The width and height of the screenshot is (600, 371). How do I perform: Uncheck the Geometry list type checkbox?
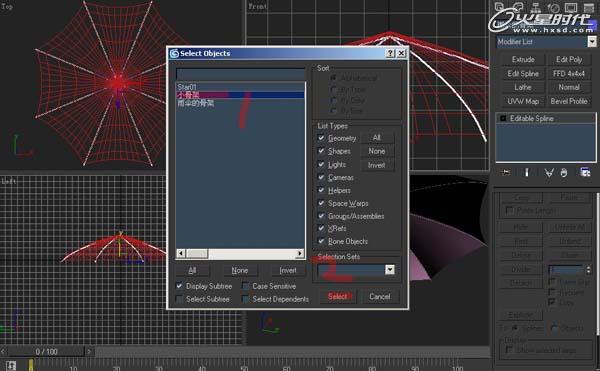point(321,138)
